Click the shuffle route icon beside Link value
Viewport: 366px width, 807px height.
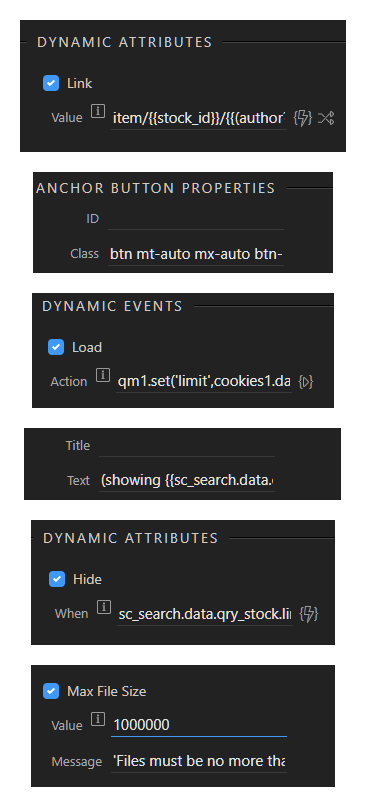(x=326, y=118)
